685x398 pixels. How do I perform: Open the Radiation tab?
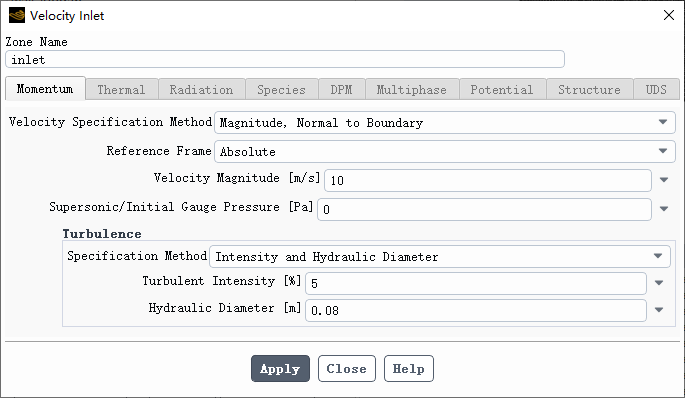coord(201,90)
